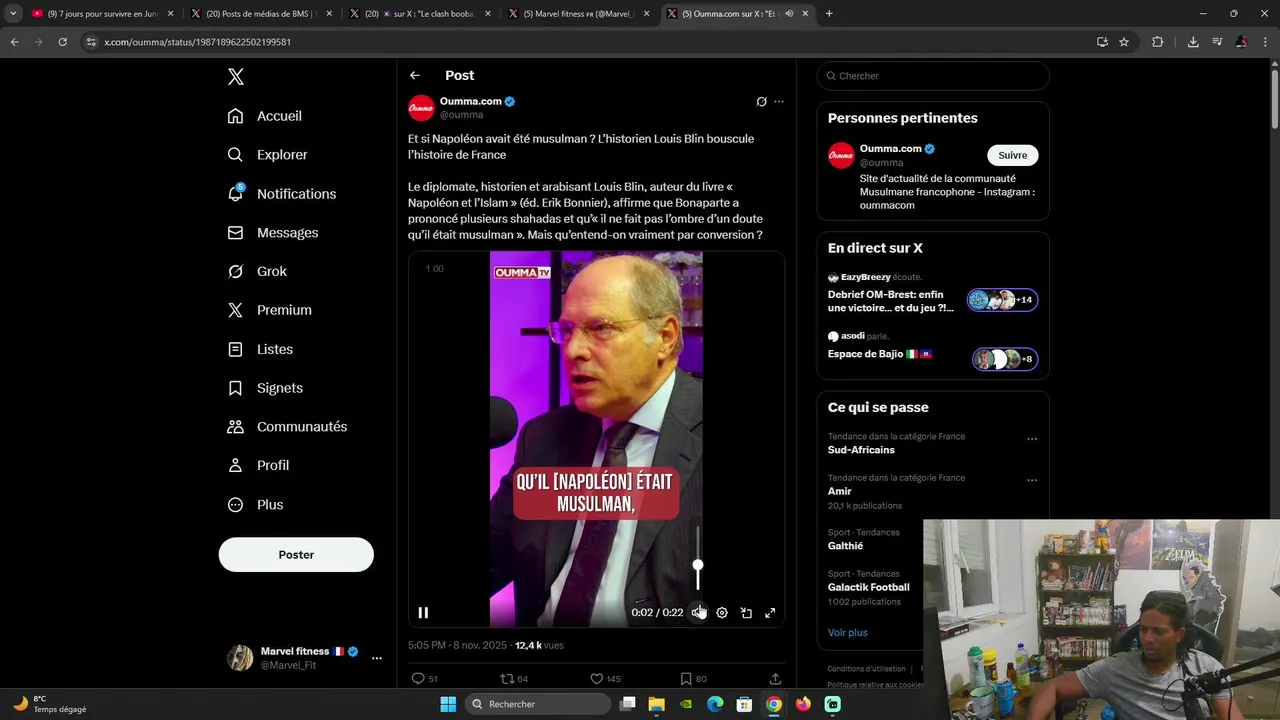Open Messages in the sidebar
The height and width of the screenshot is (720, 1280).
(273, 232)
